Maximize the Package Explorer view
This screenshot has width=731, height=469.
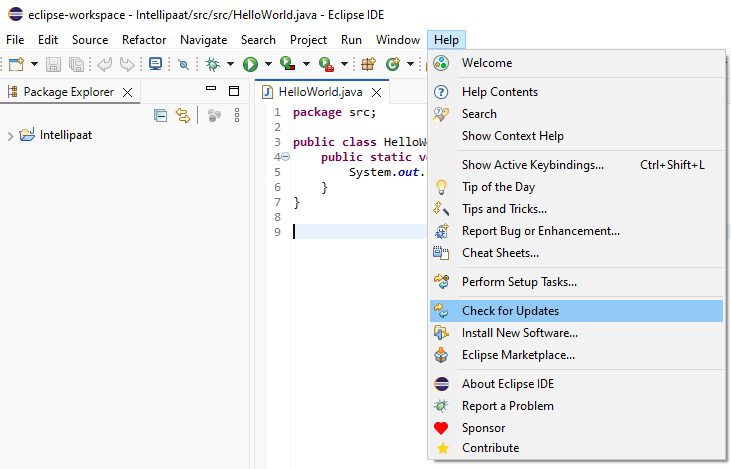pyautogui.click(x=234, y=91)
